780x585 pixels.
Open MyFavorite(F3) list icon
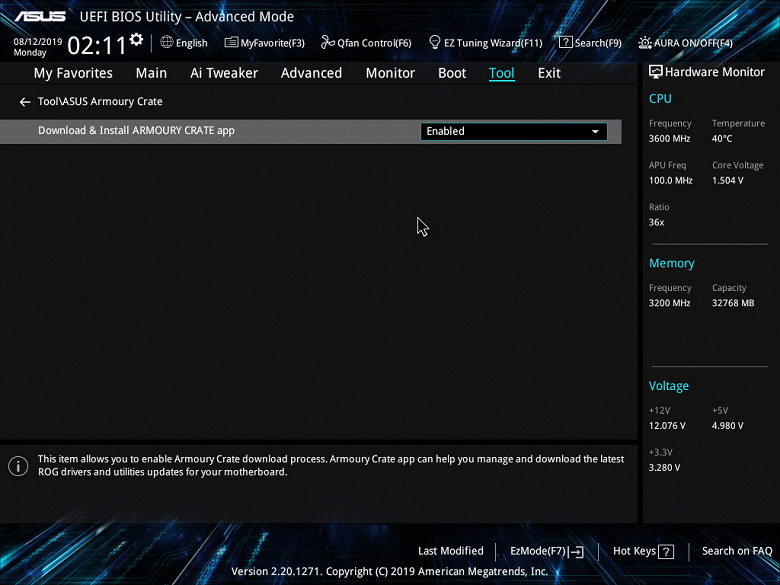(x=231, y=42)
